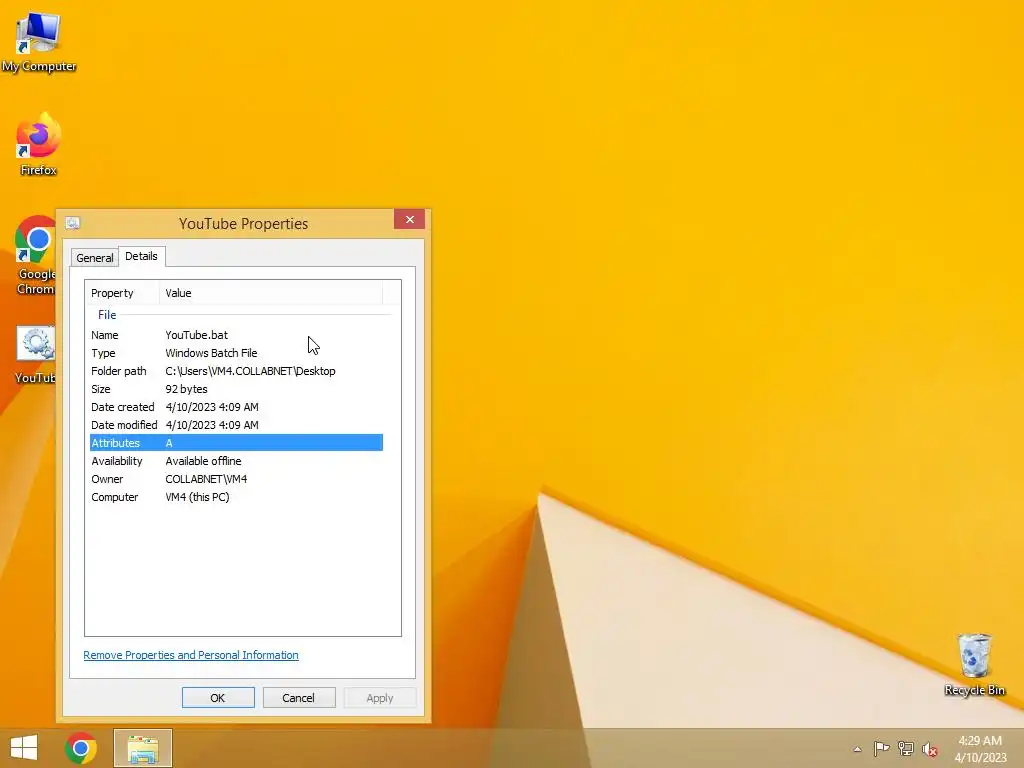The image size is (1024, 768).
Task: Select the Computer row VM4 (this PC)
Action: click(236, 497)
